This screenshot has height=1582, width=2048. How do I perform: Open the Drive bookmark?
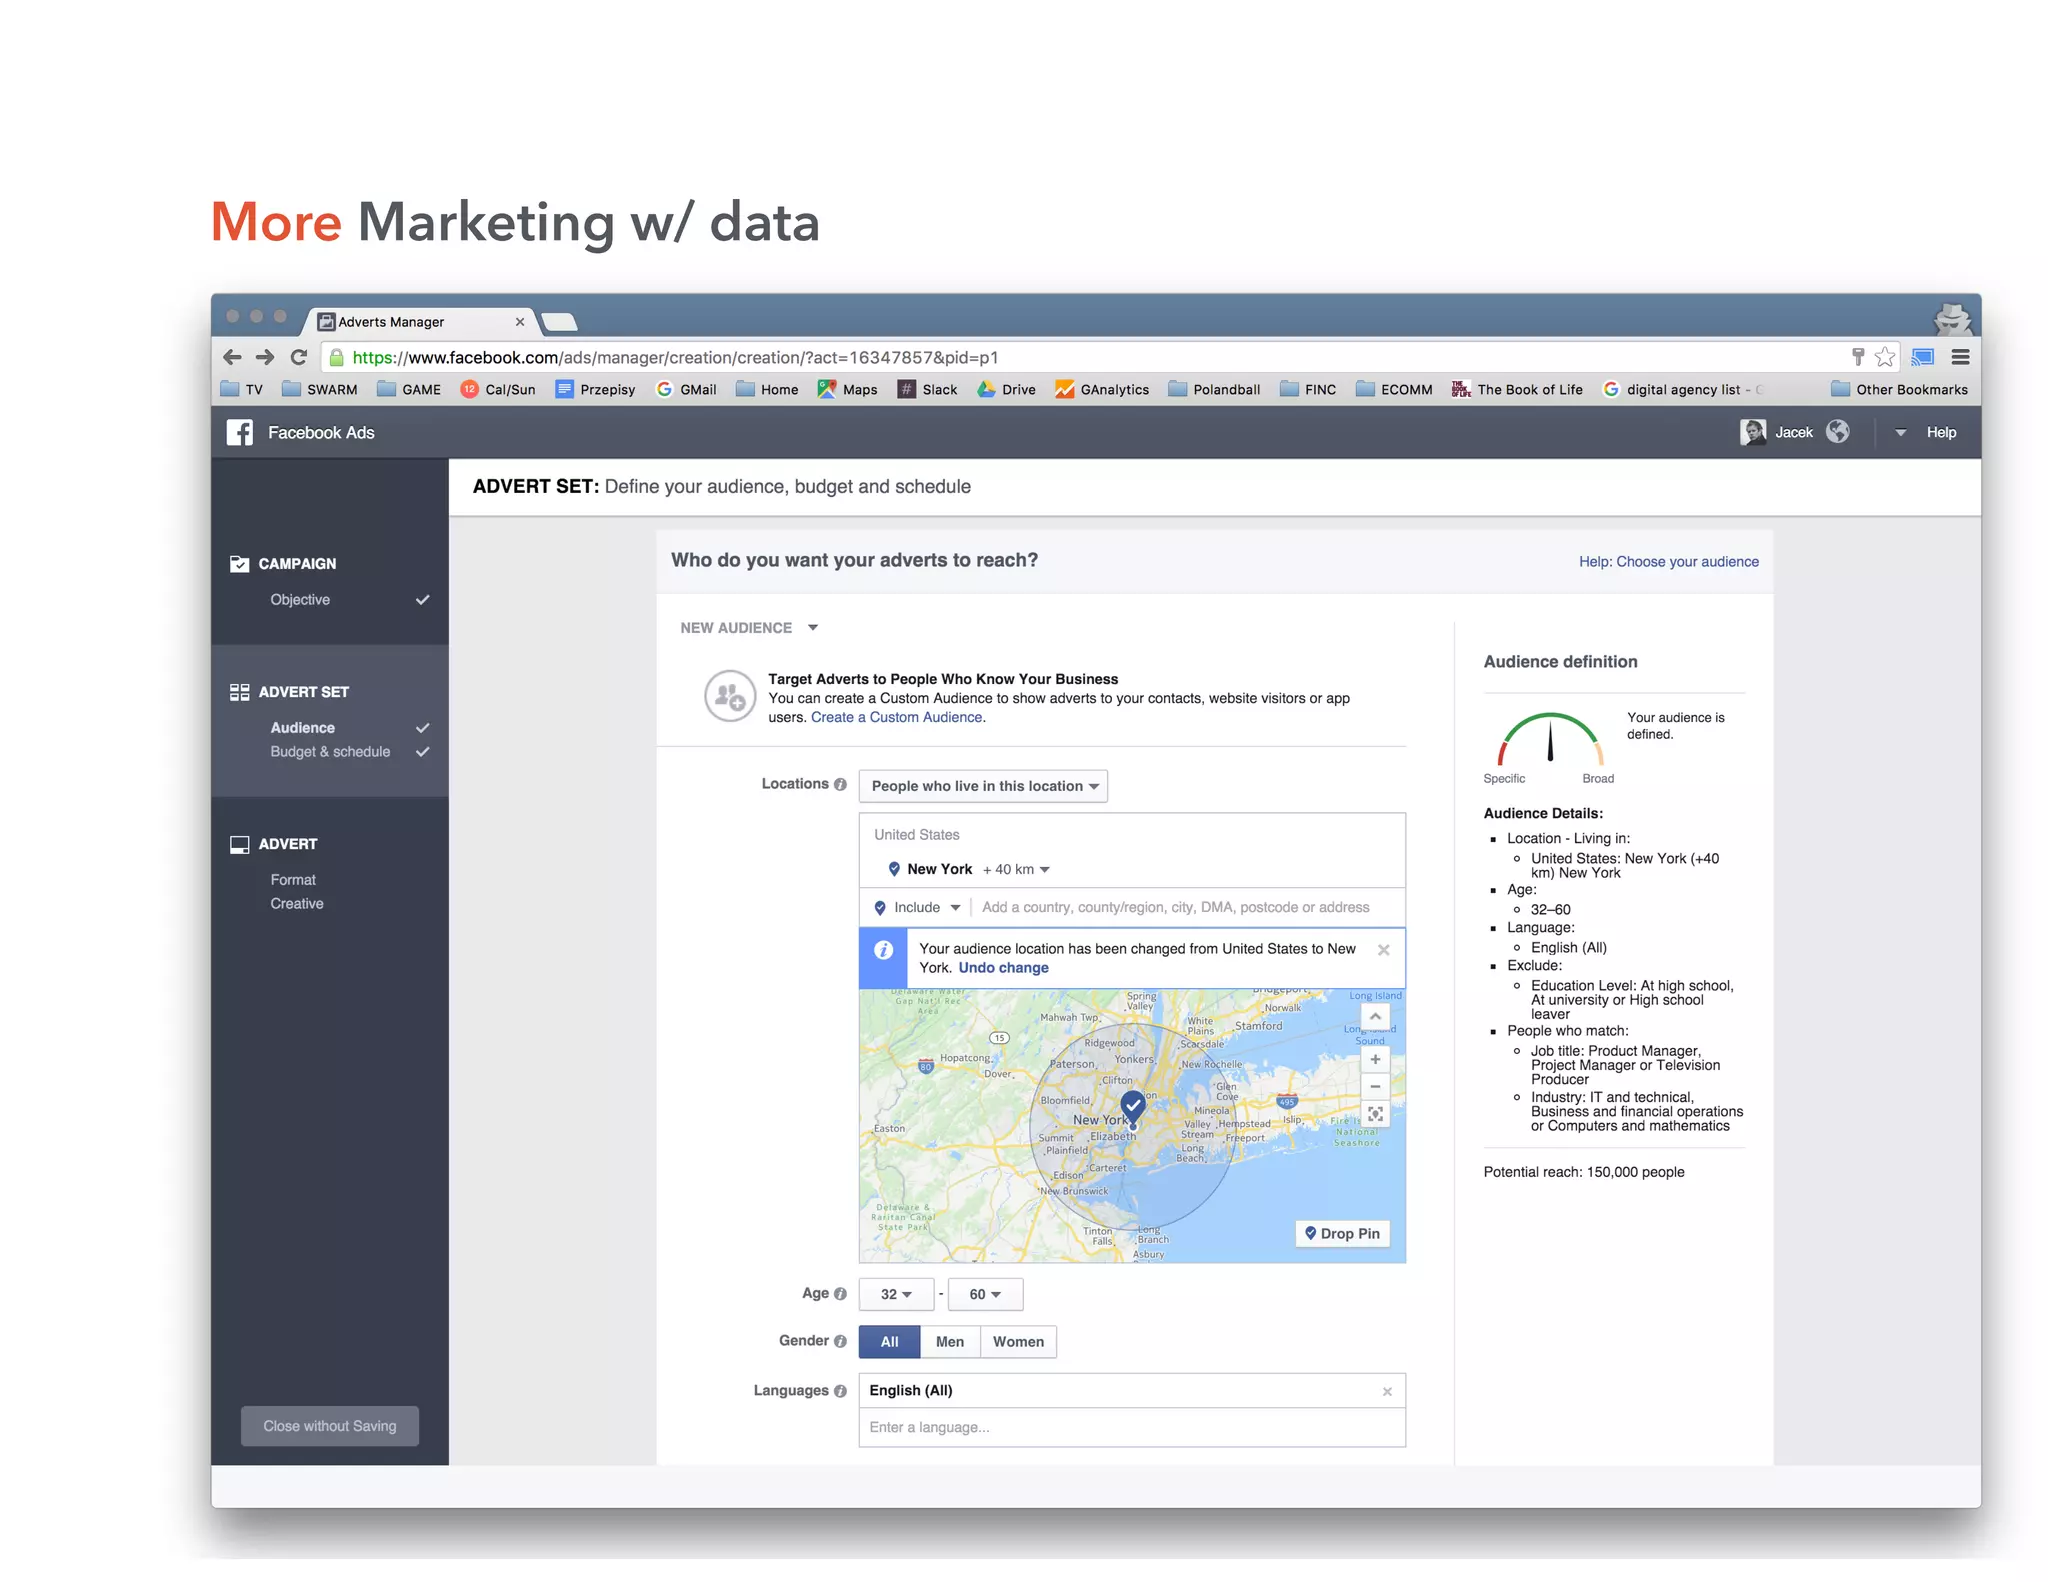coord(1007,389)
